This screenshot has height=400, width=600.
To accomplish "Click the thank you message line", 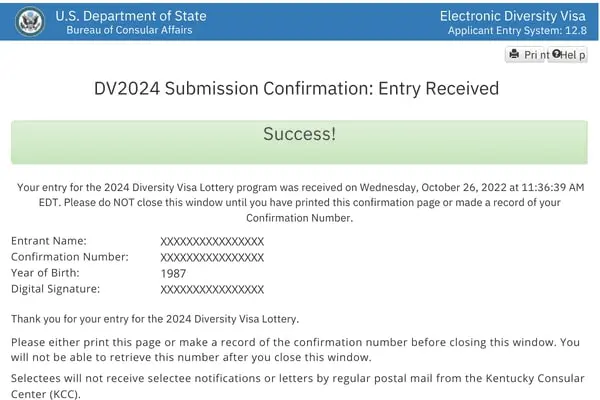I will 155,319.
